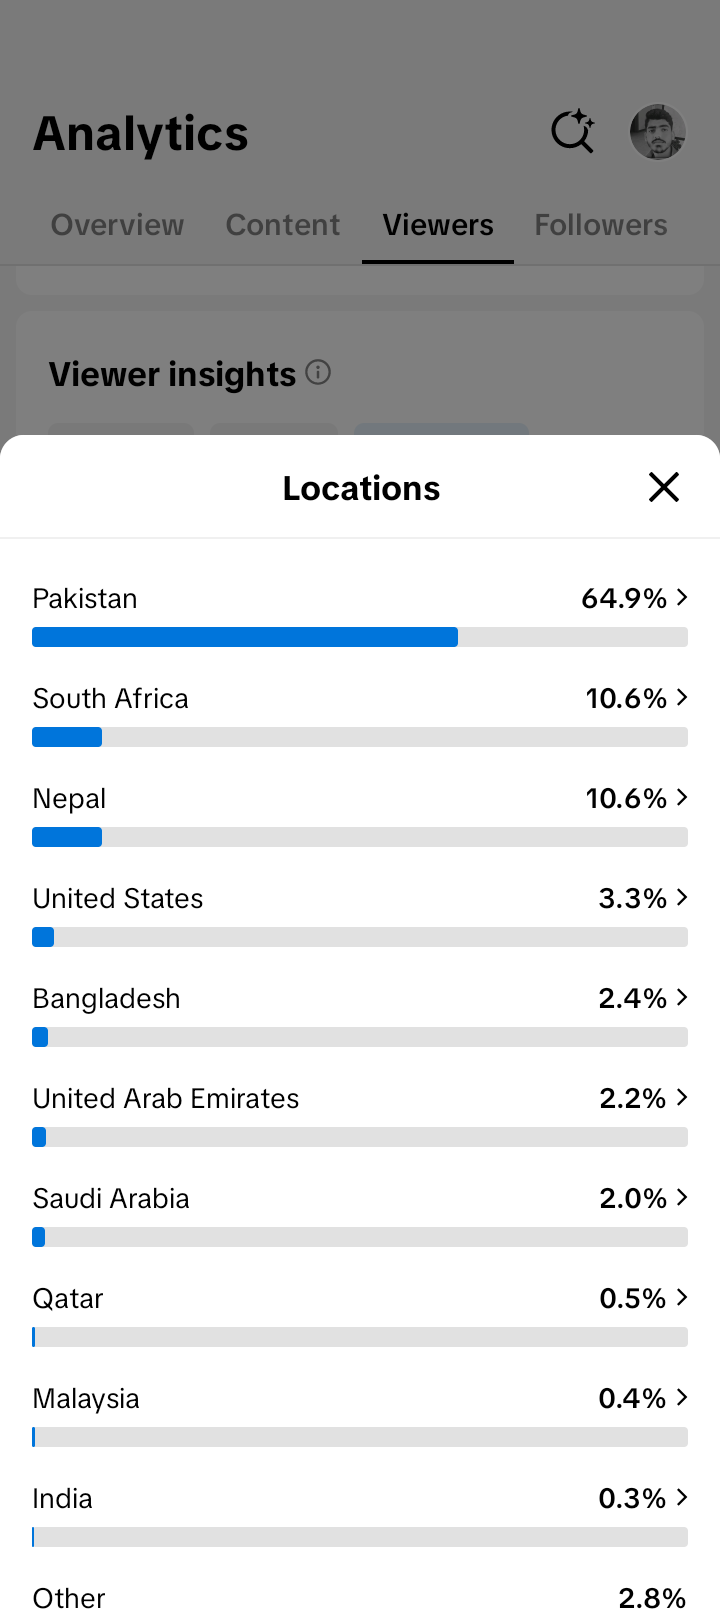
Task: Open United States details chevron
Action: pos(682,897)
